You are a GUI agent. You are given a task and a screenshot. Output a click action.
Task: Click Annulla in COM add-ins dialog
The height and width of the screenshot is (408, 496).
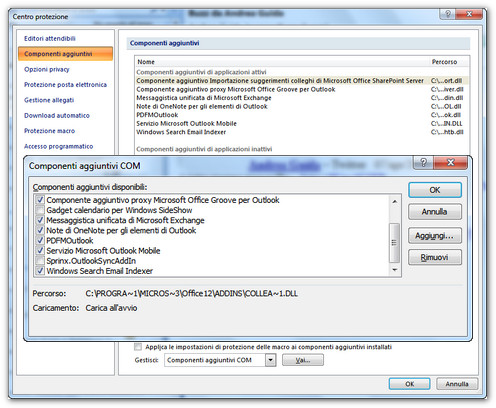point(435,212)
